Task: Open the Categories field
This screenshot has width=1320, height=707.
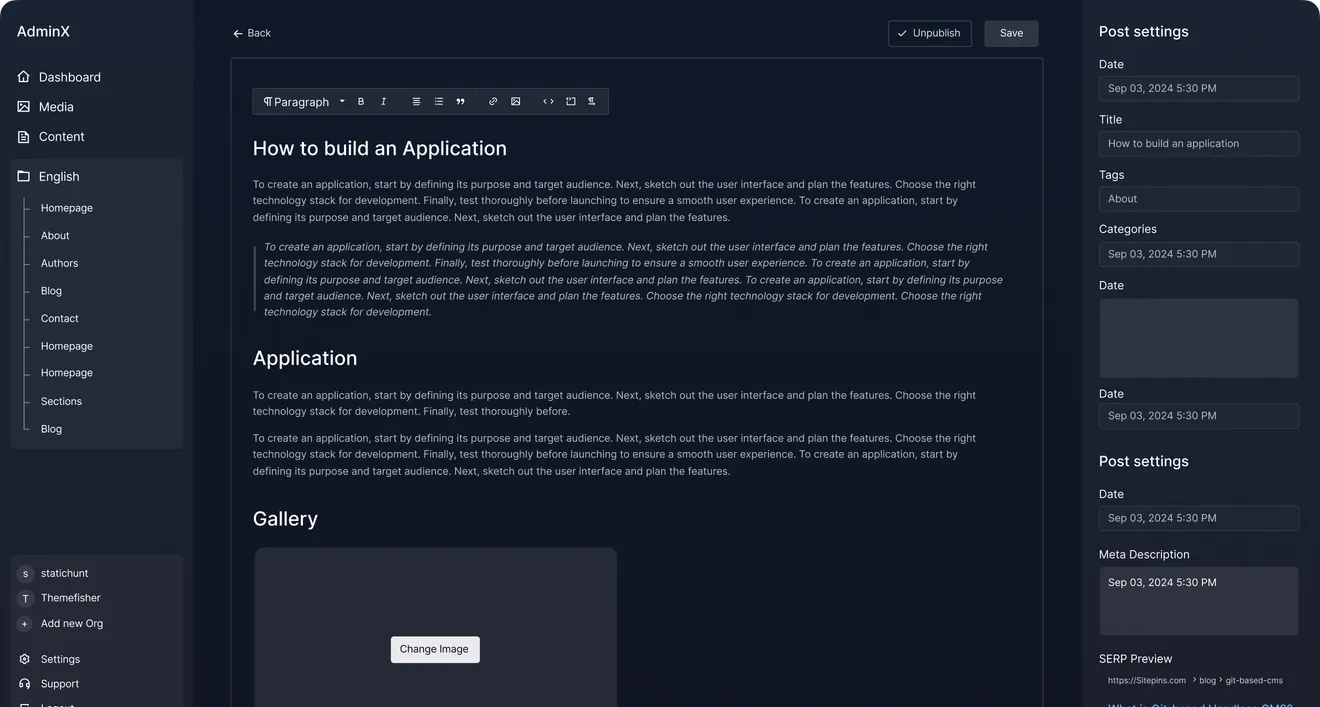Action: coord(1198,254)
